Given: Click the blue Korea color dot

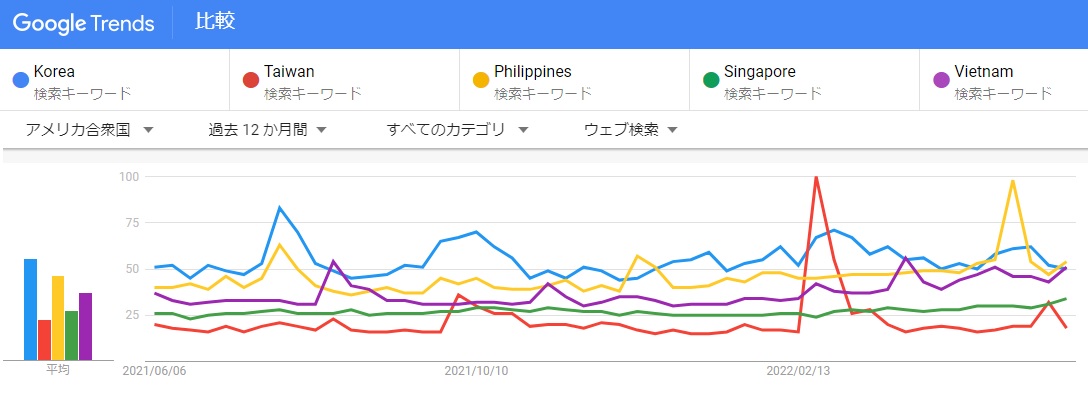Looking at the screenshot, I should point(21,80).
